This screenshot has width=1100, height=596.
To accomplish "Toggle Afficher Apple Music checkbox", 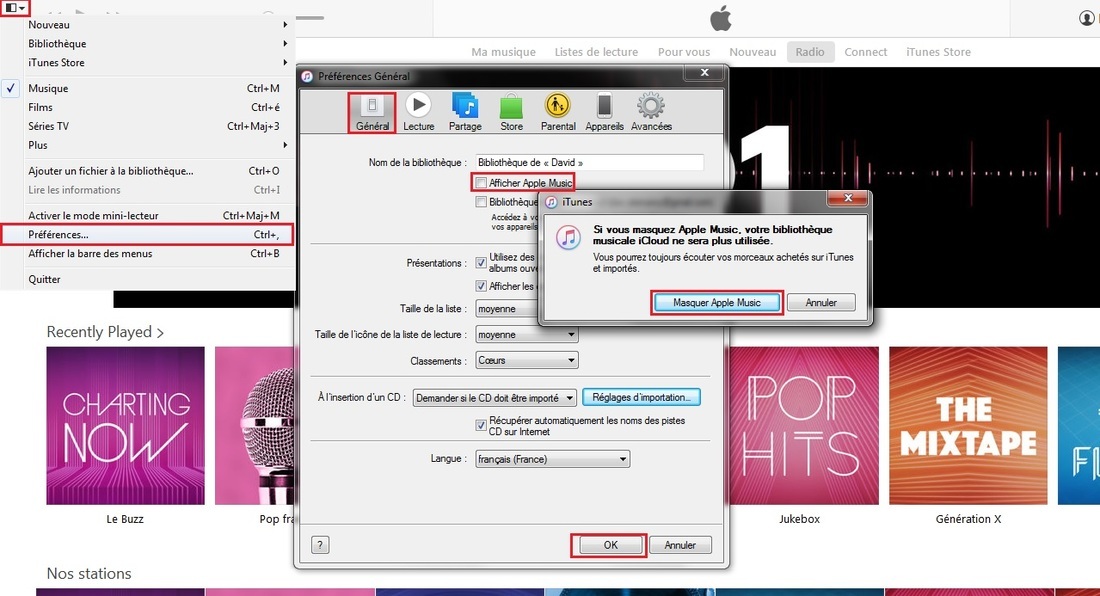I will pos(481,183).
